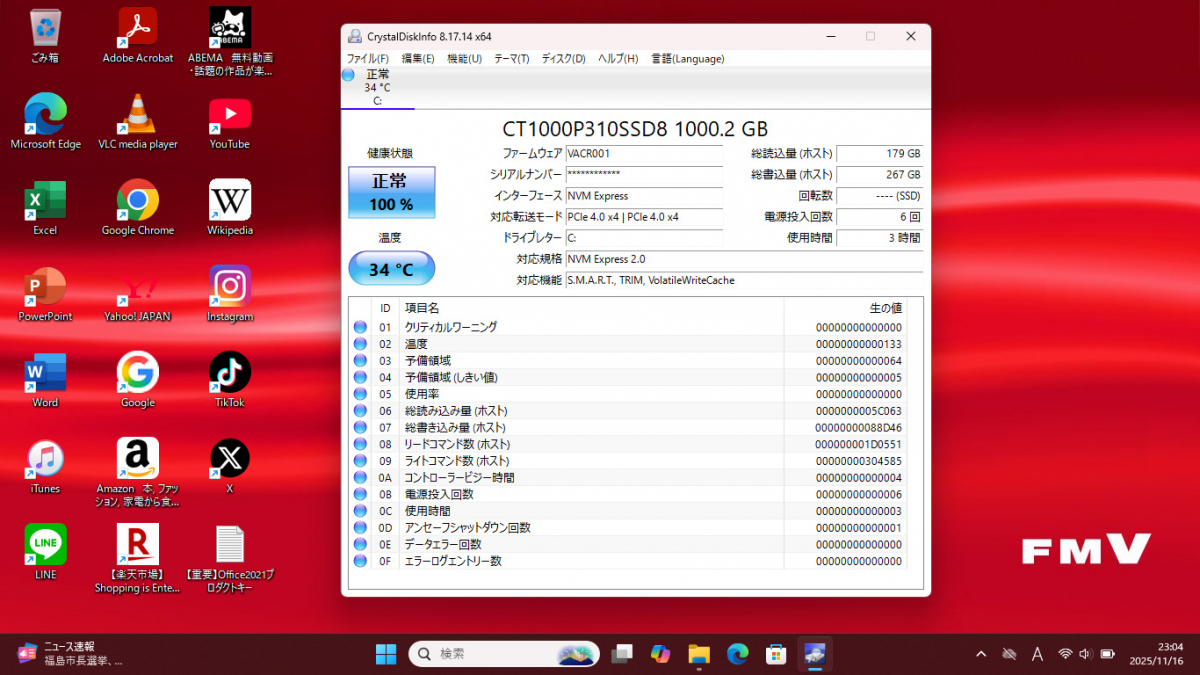
Task: Click the 34 °C temperature button
Action: (391, 269)
